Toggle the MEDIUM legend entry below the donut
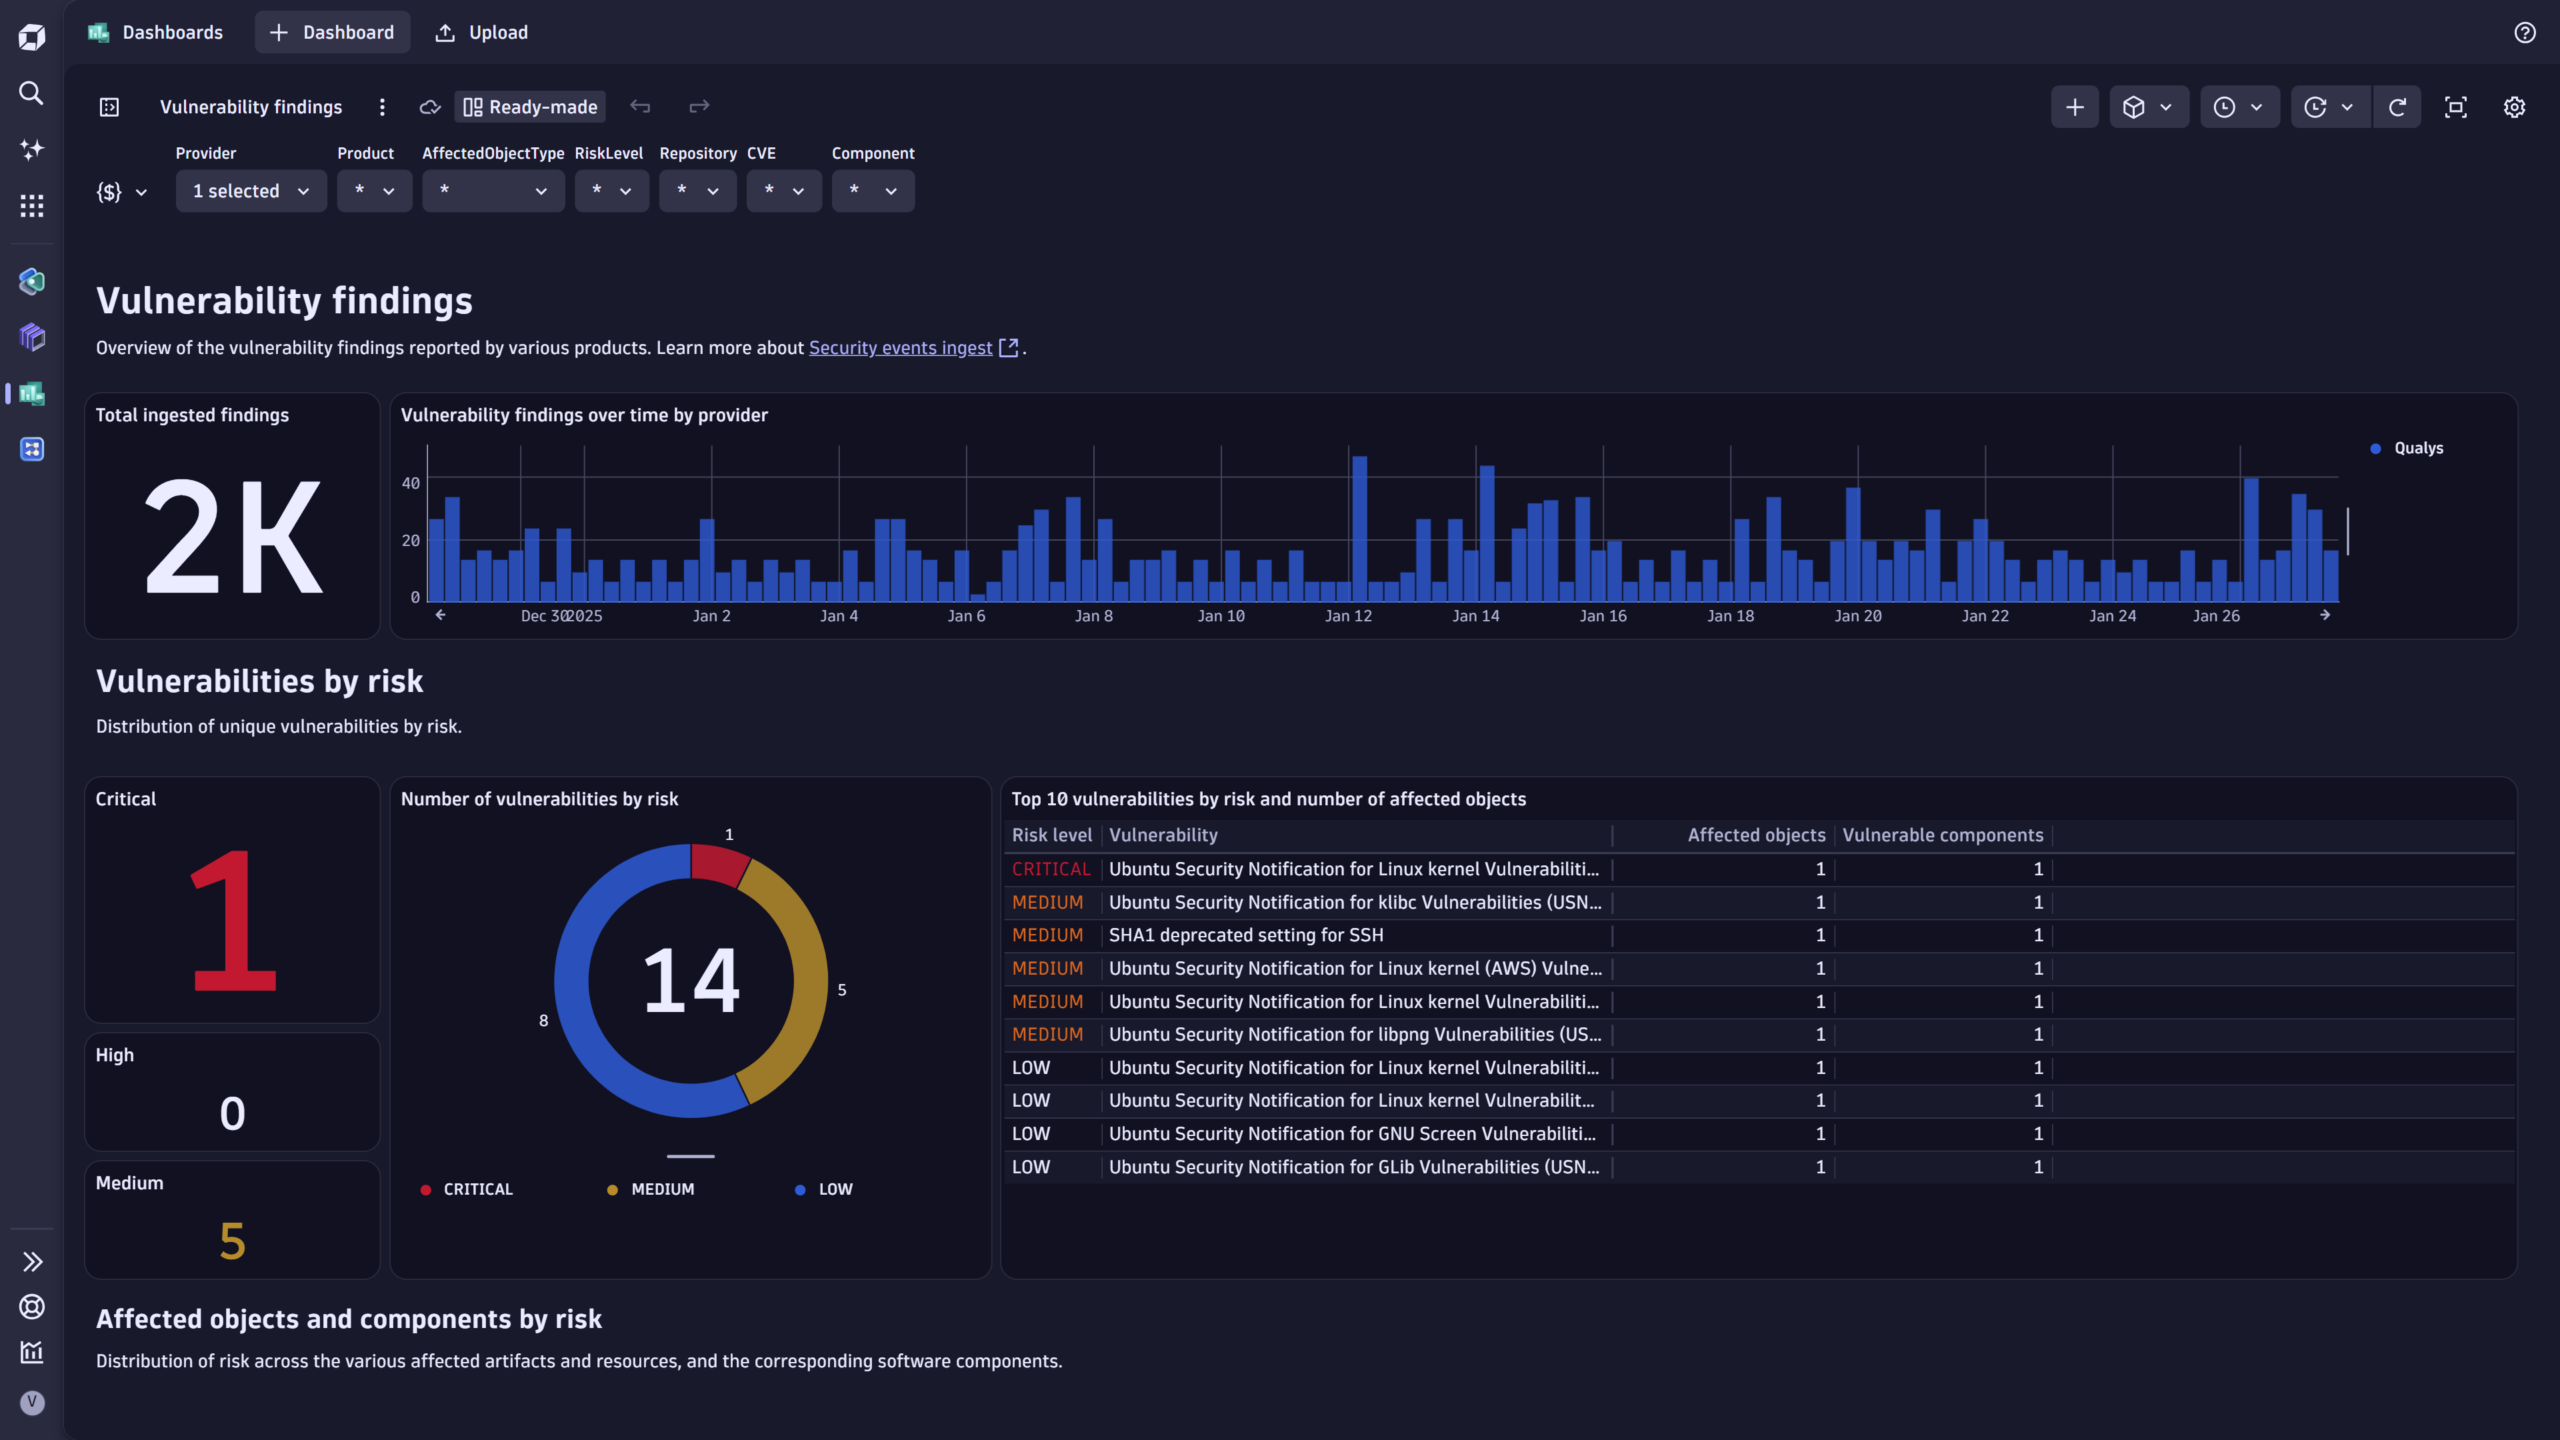2560x1440 pixels. click(x=652, y=1189)
